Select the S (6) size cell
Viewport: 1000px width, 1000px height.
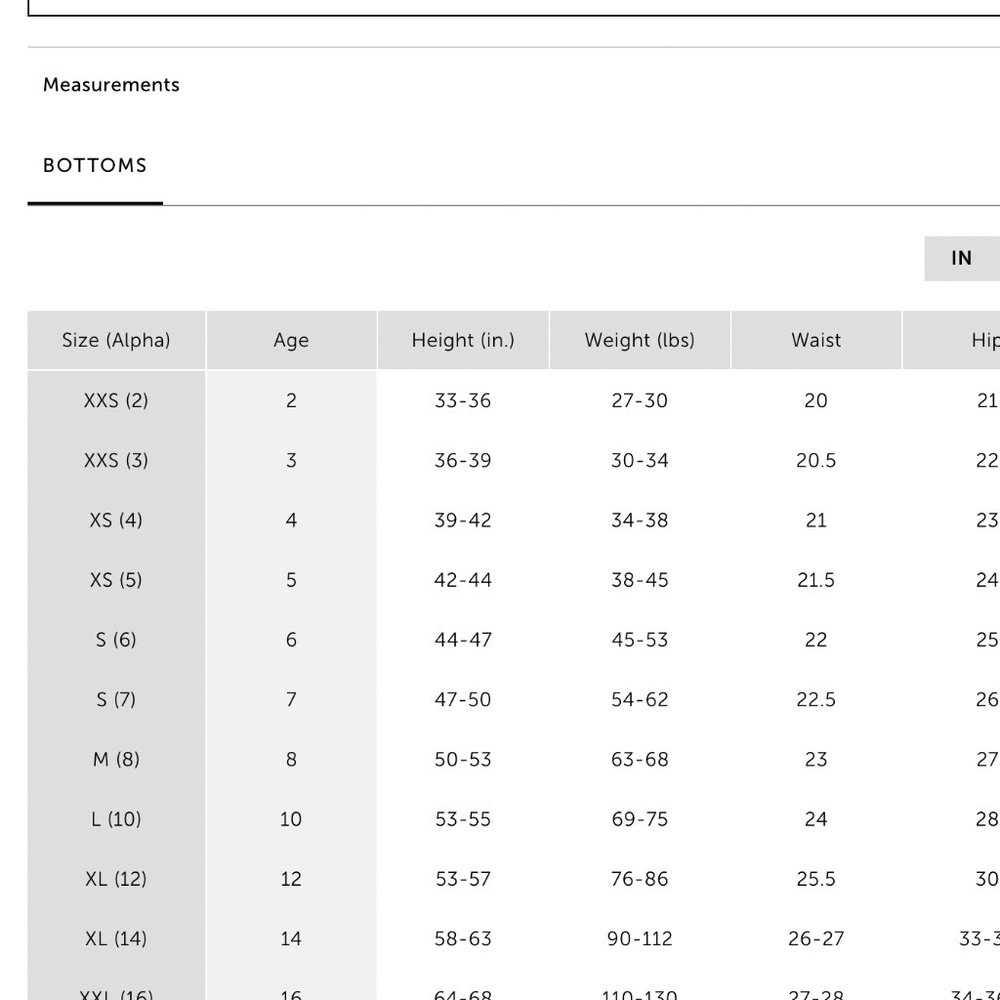click(117, 640)
